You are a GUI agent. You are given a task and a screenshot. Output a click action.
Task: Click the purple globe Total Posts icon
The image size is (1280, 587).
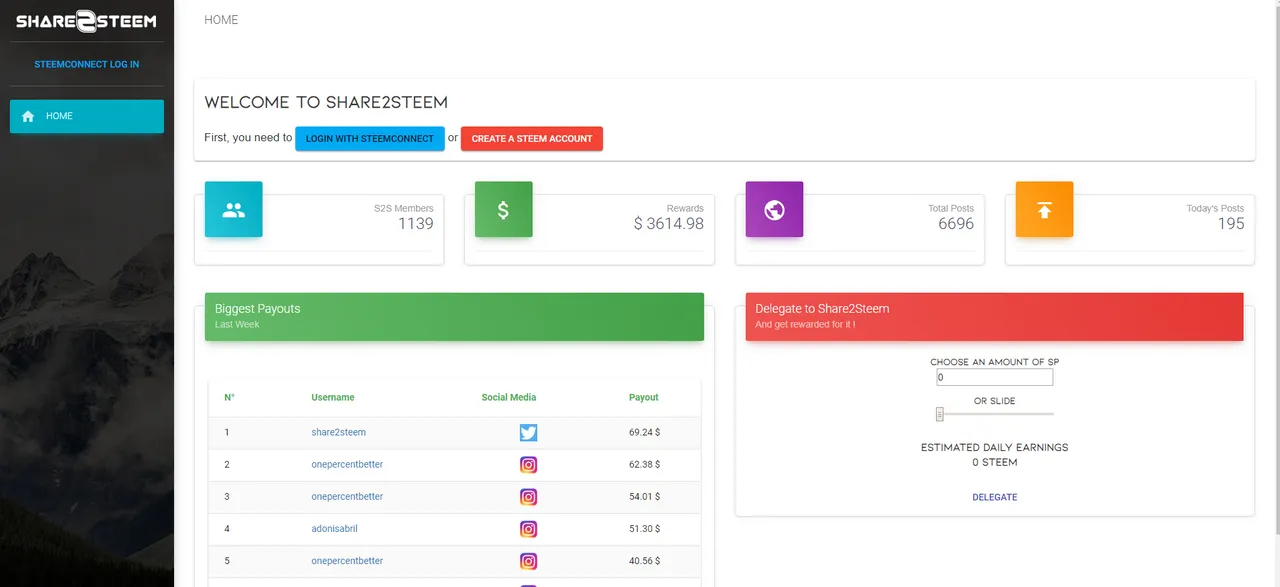pos(774,210)
